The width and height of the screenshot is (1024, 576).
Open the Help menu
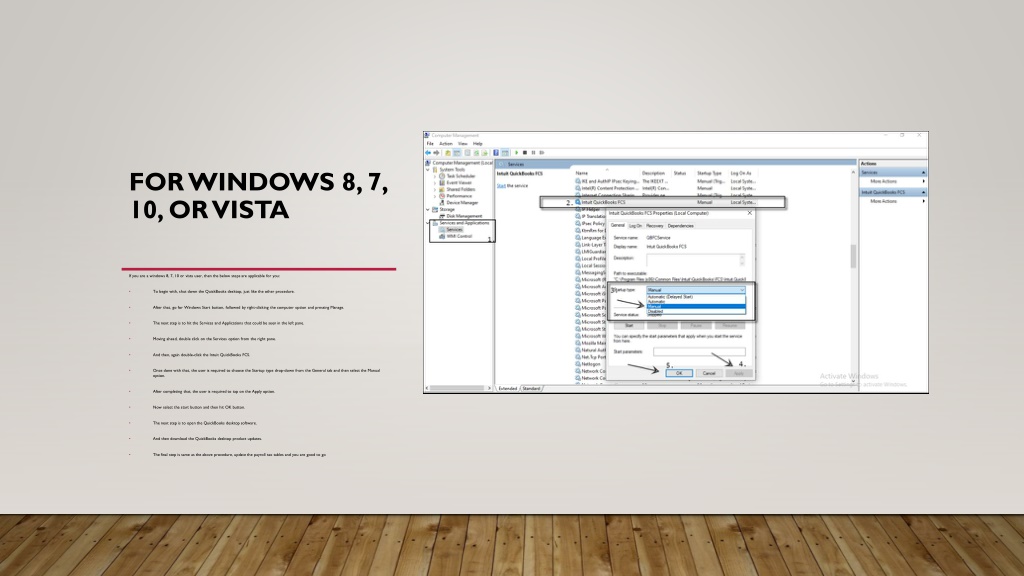click(478, 144)
